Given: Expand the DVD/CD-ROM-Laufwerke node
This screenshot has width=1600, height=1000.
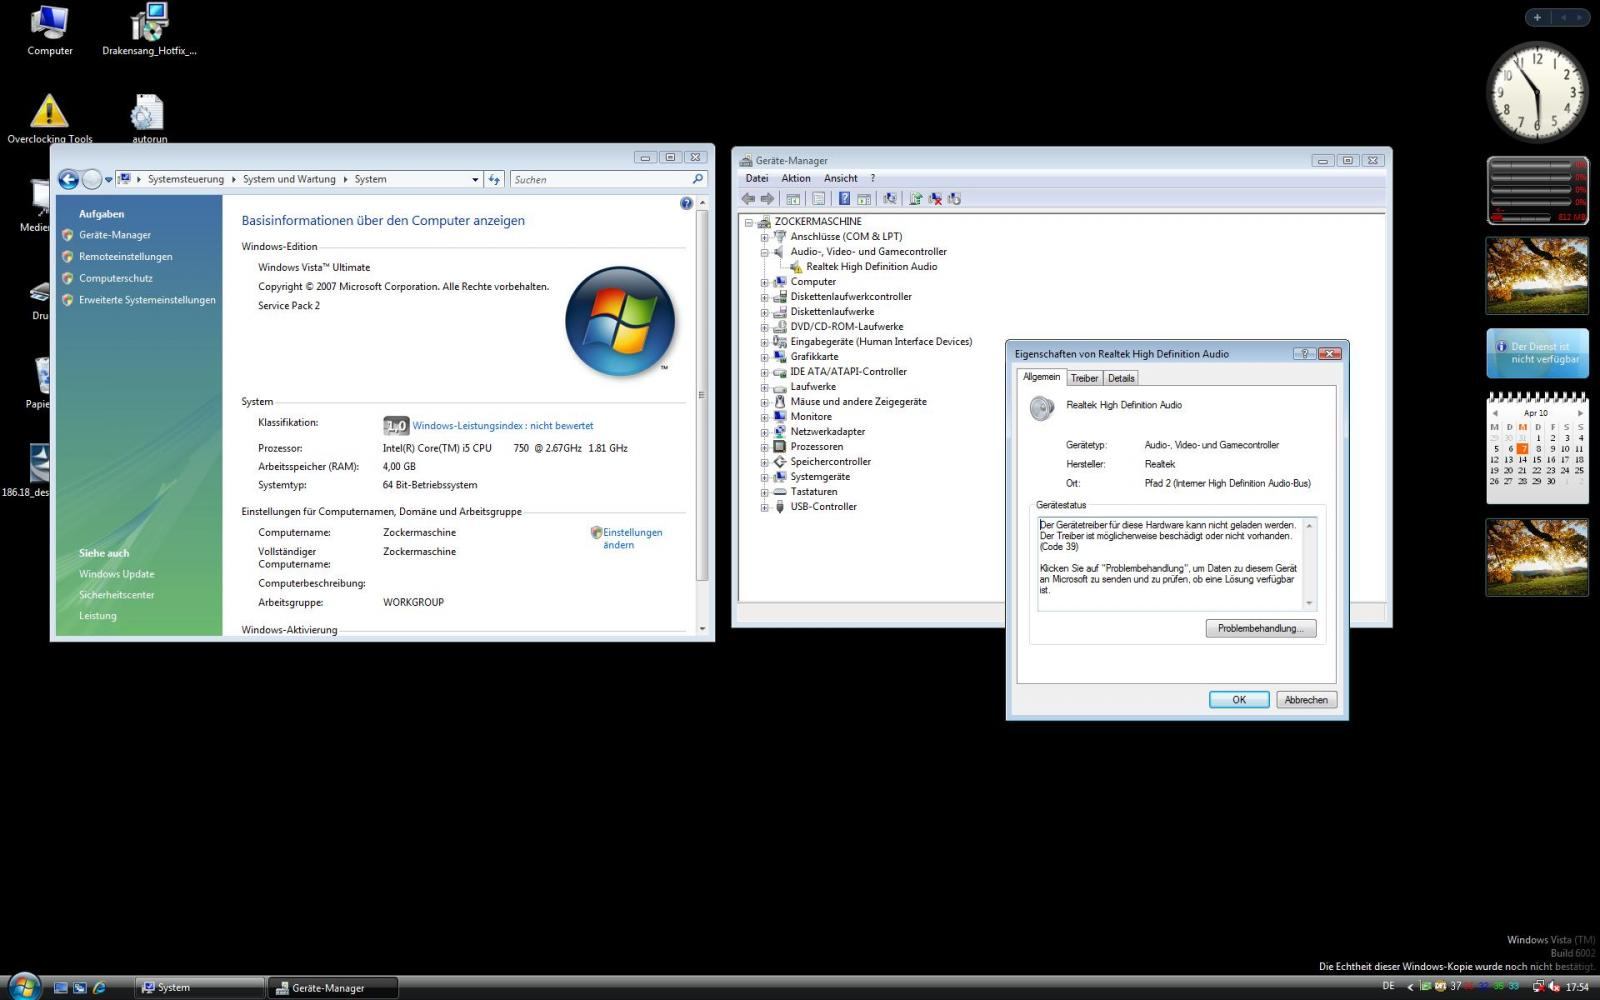Looking at the screenshot, I should [x=764, y=327].
